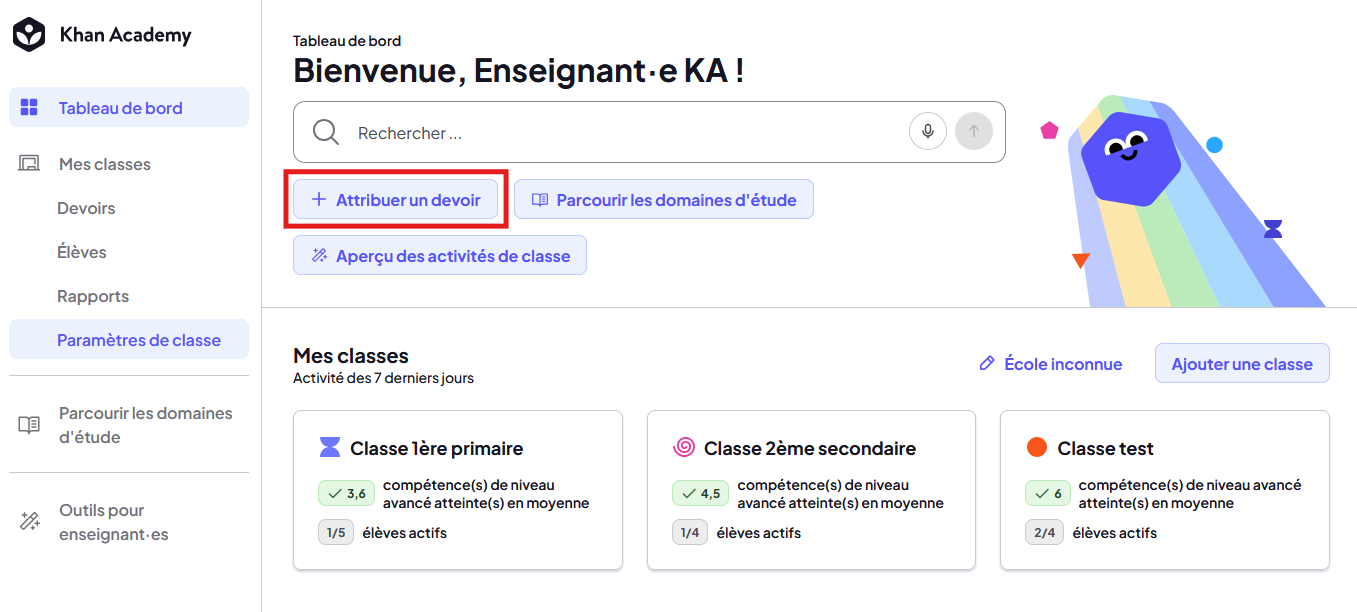Click the Mes classes blackboard icon
1357x612 pixels.
click(x=29, y=164)
